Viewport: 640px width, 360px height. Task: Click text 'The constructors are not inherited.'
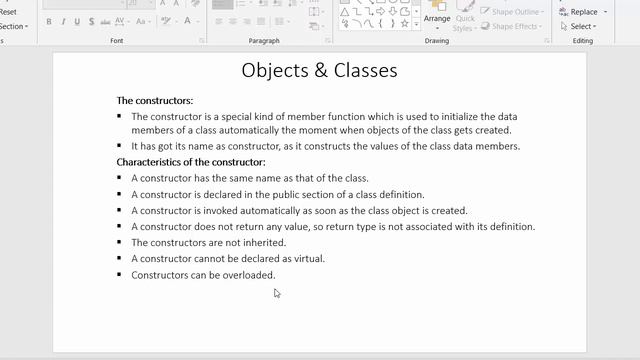pos(209,242)
